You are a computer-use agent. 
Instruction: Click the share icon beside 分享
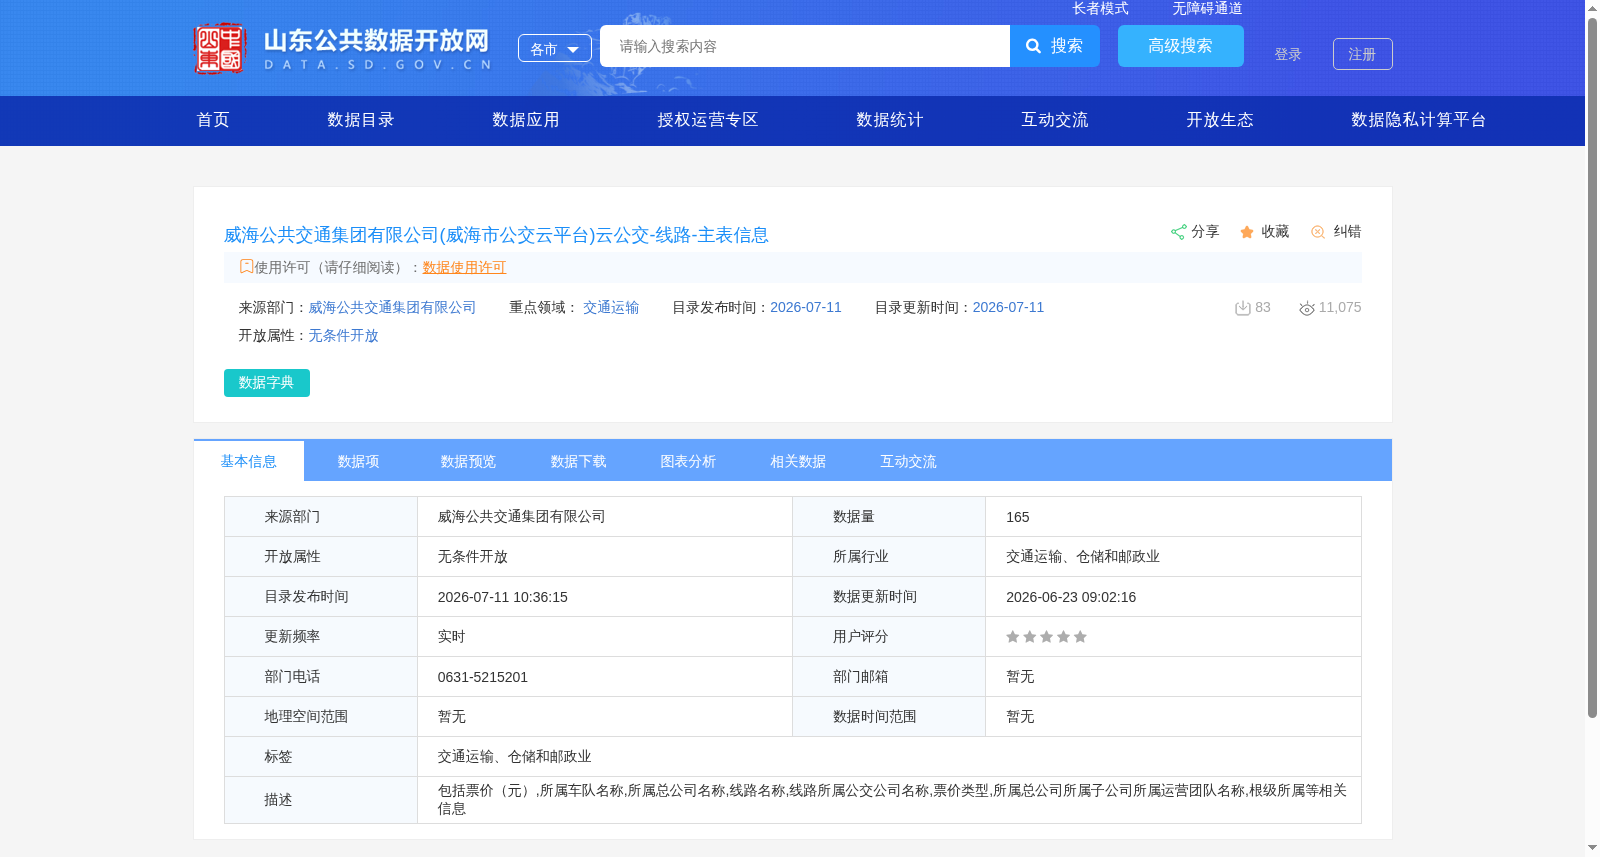click(1178, 232)
